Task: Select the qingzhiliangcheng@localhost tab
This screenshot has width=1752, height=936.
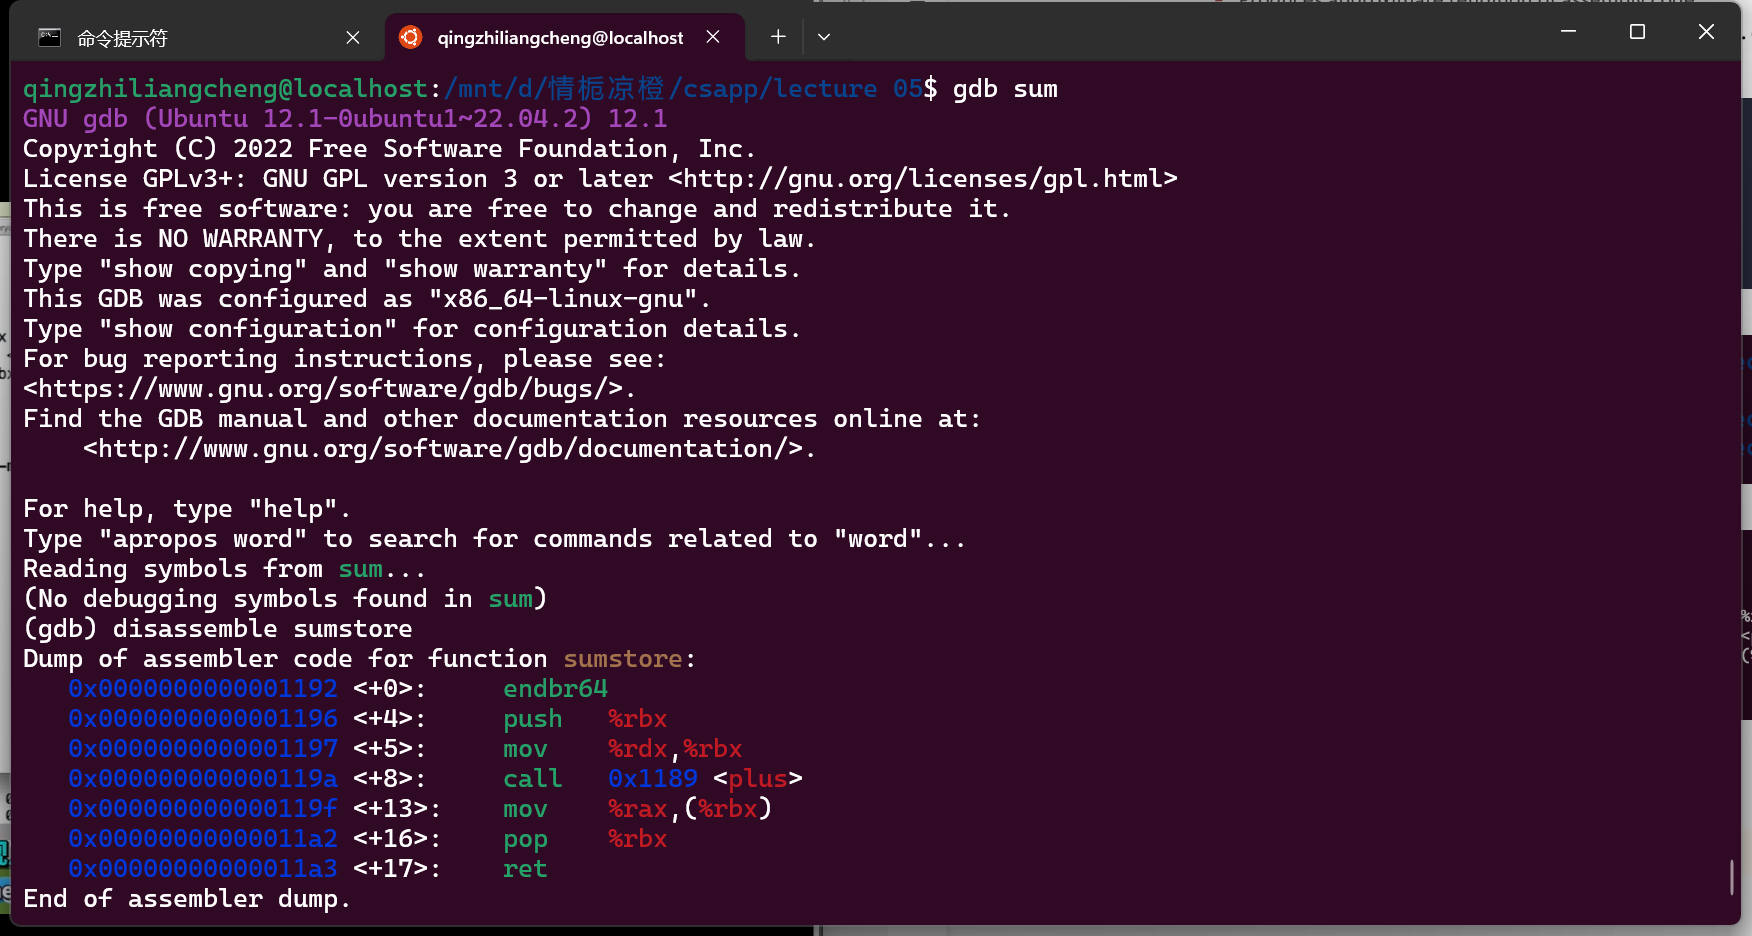Action: pos(560,38)
